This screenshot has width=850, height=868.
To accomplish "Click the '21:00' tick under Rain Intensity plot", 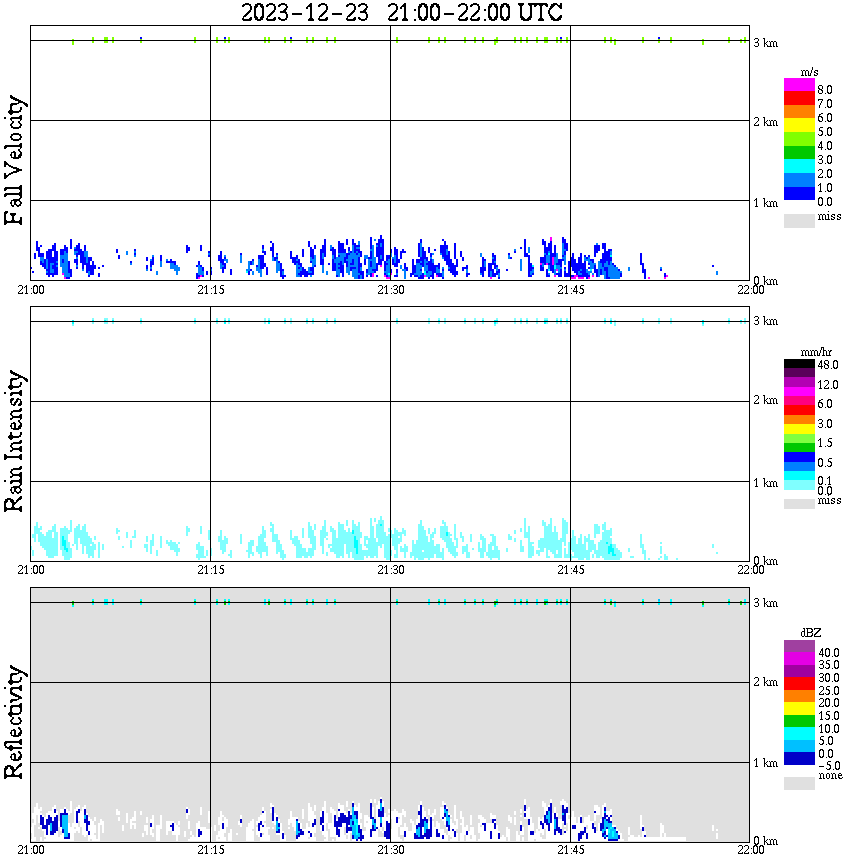I will [31, 570].
